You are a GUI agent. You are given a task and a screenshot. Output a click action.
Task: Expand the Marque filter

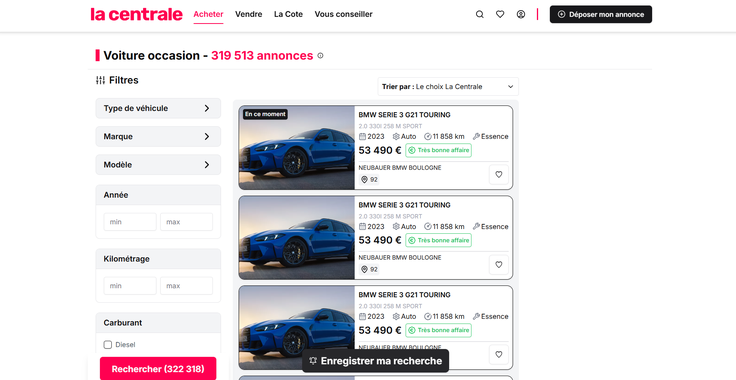(158, 137)
